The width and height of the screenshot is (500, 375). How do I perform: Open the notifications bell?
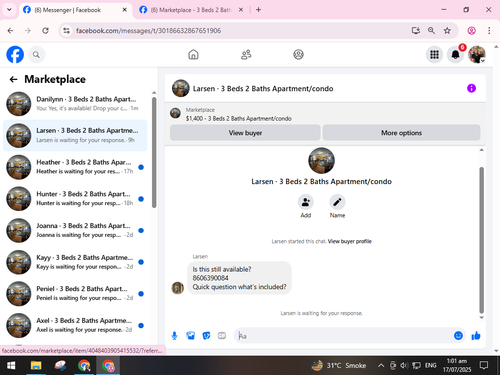(x=456, y=54)
